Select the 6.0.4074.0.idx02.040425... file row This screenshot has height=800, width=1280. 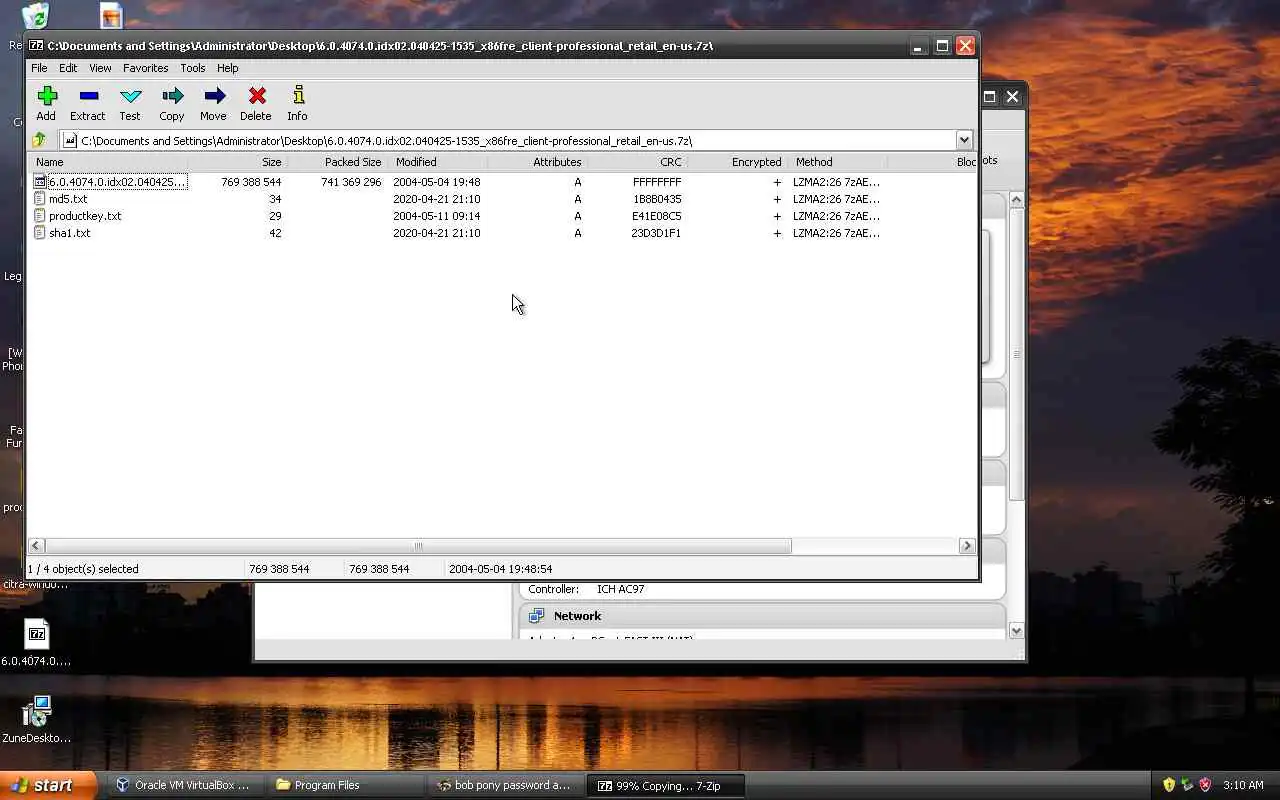[x=502, y=182]
